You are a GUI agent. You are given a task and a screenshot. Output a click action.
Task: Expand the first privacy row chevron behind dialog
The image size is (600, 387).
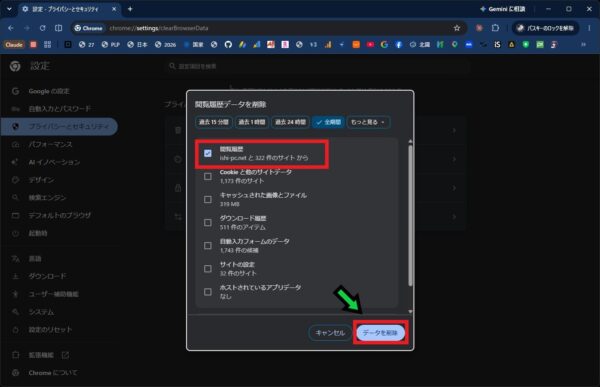[454, 131]
